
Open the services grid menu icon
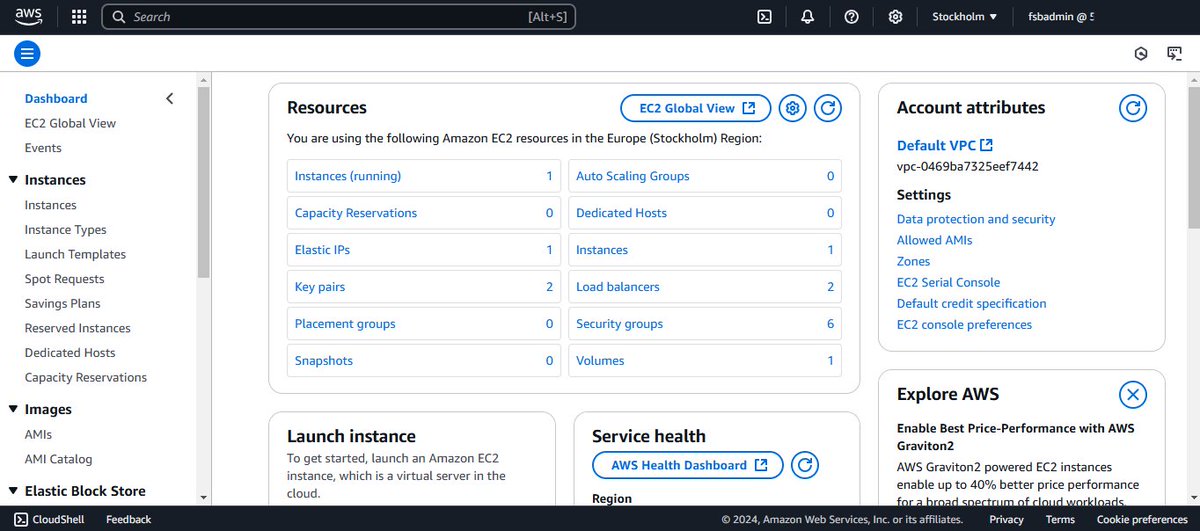pyautogui.click(x=79, y=17)
